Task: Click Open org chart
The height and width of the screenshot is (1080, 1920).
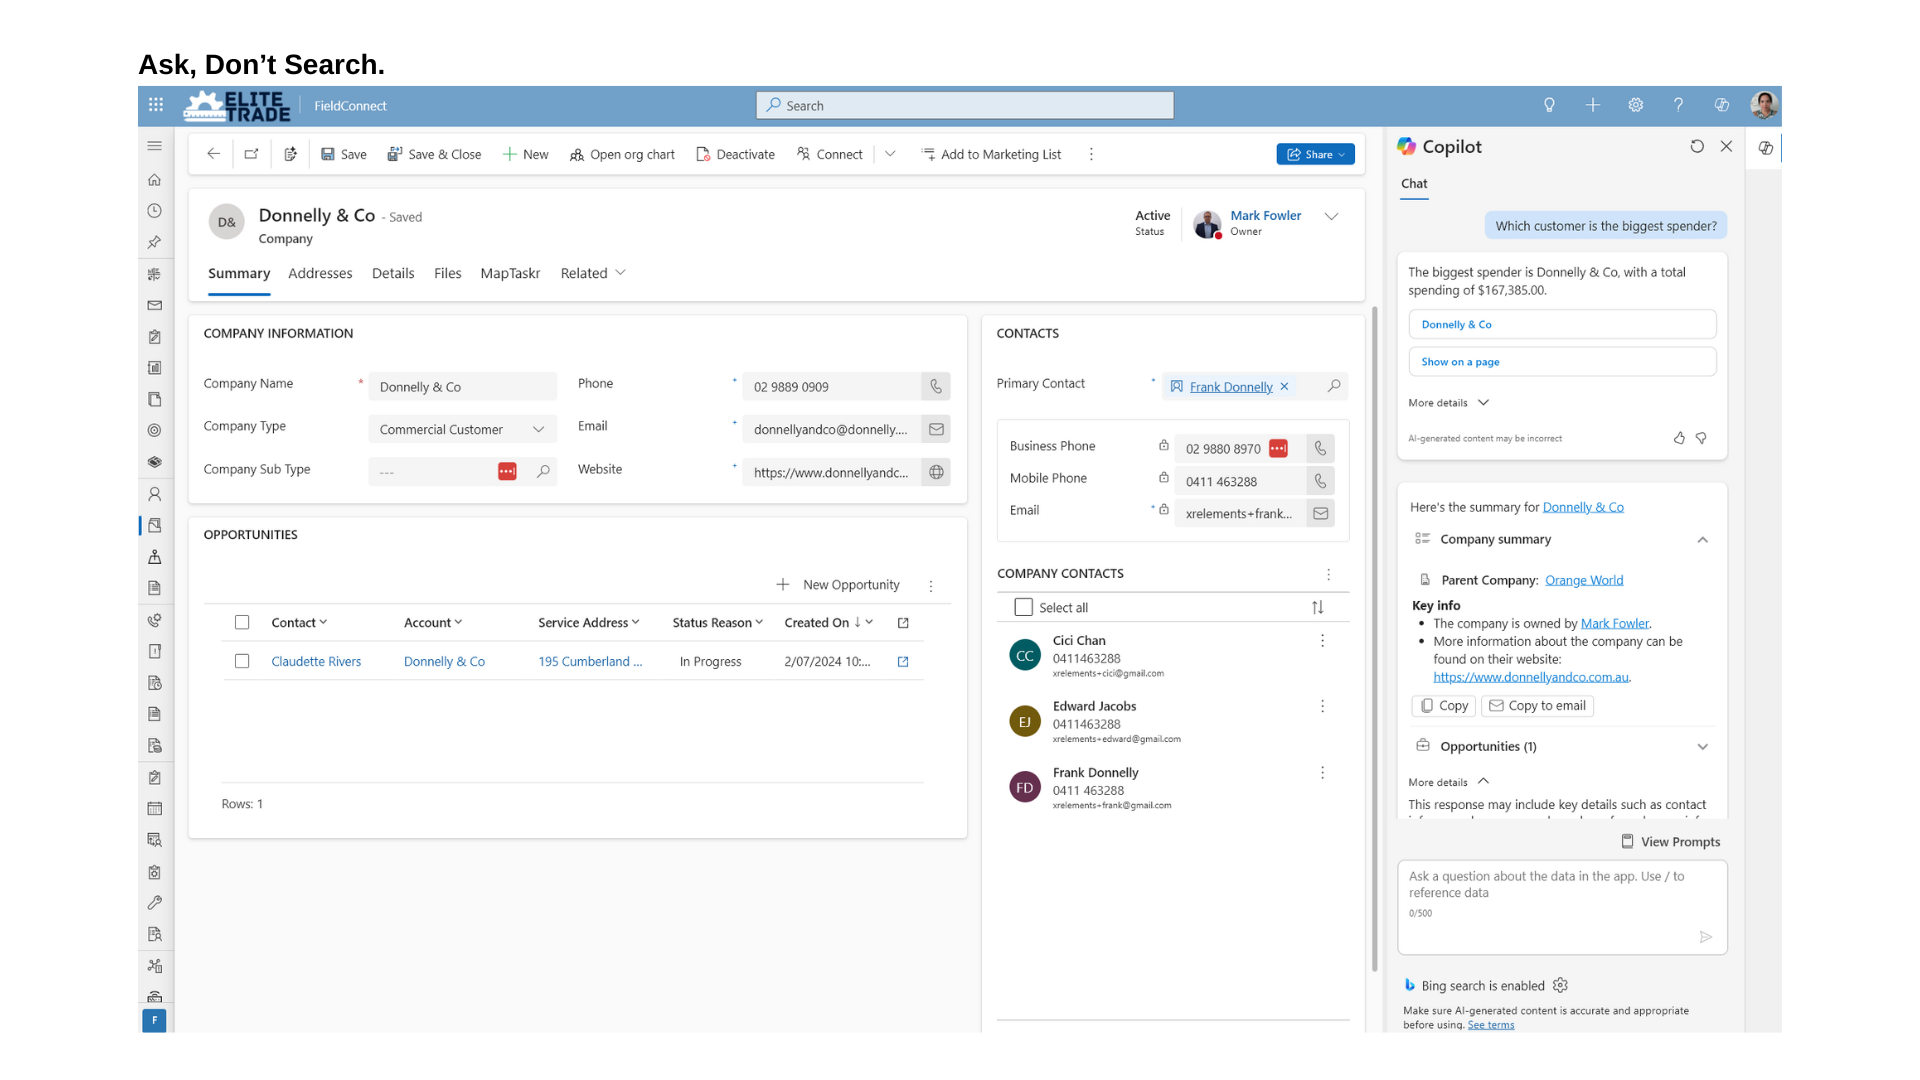Action: click(622, 154)
